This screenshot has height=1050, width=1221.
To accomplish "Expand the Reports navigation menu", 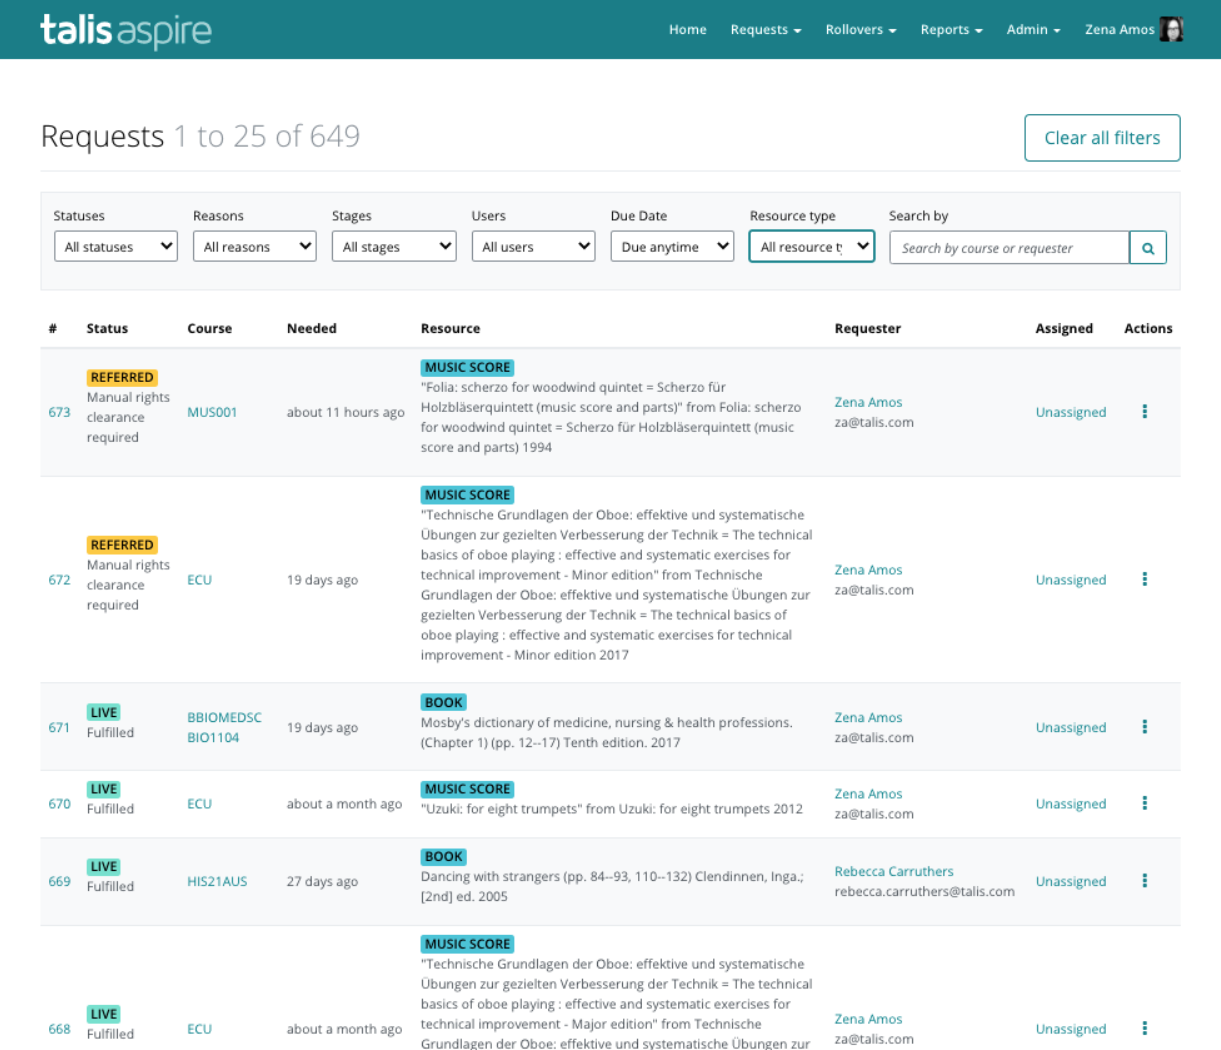I will 952,30.
